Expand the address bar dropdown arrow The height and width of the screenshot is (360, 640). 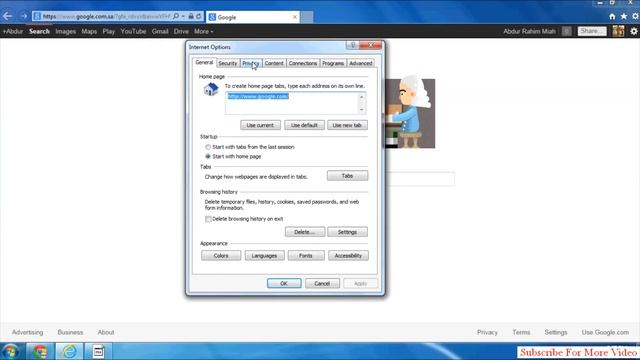(183, 16)
